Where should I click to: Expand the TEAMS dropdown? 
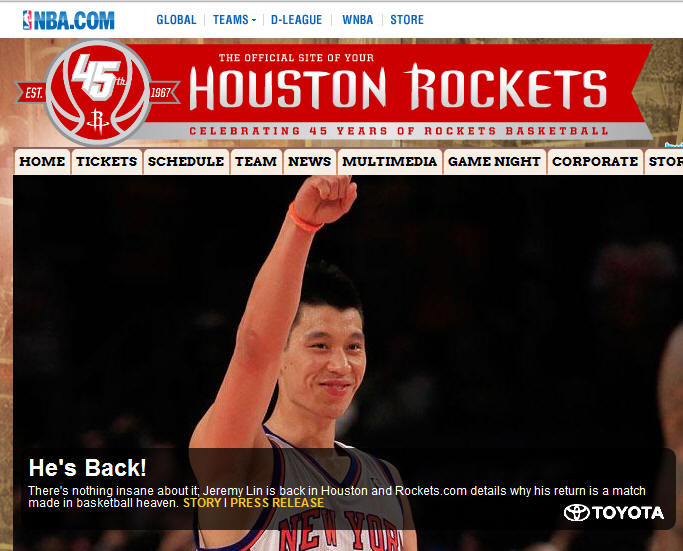click(234, 20)
